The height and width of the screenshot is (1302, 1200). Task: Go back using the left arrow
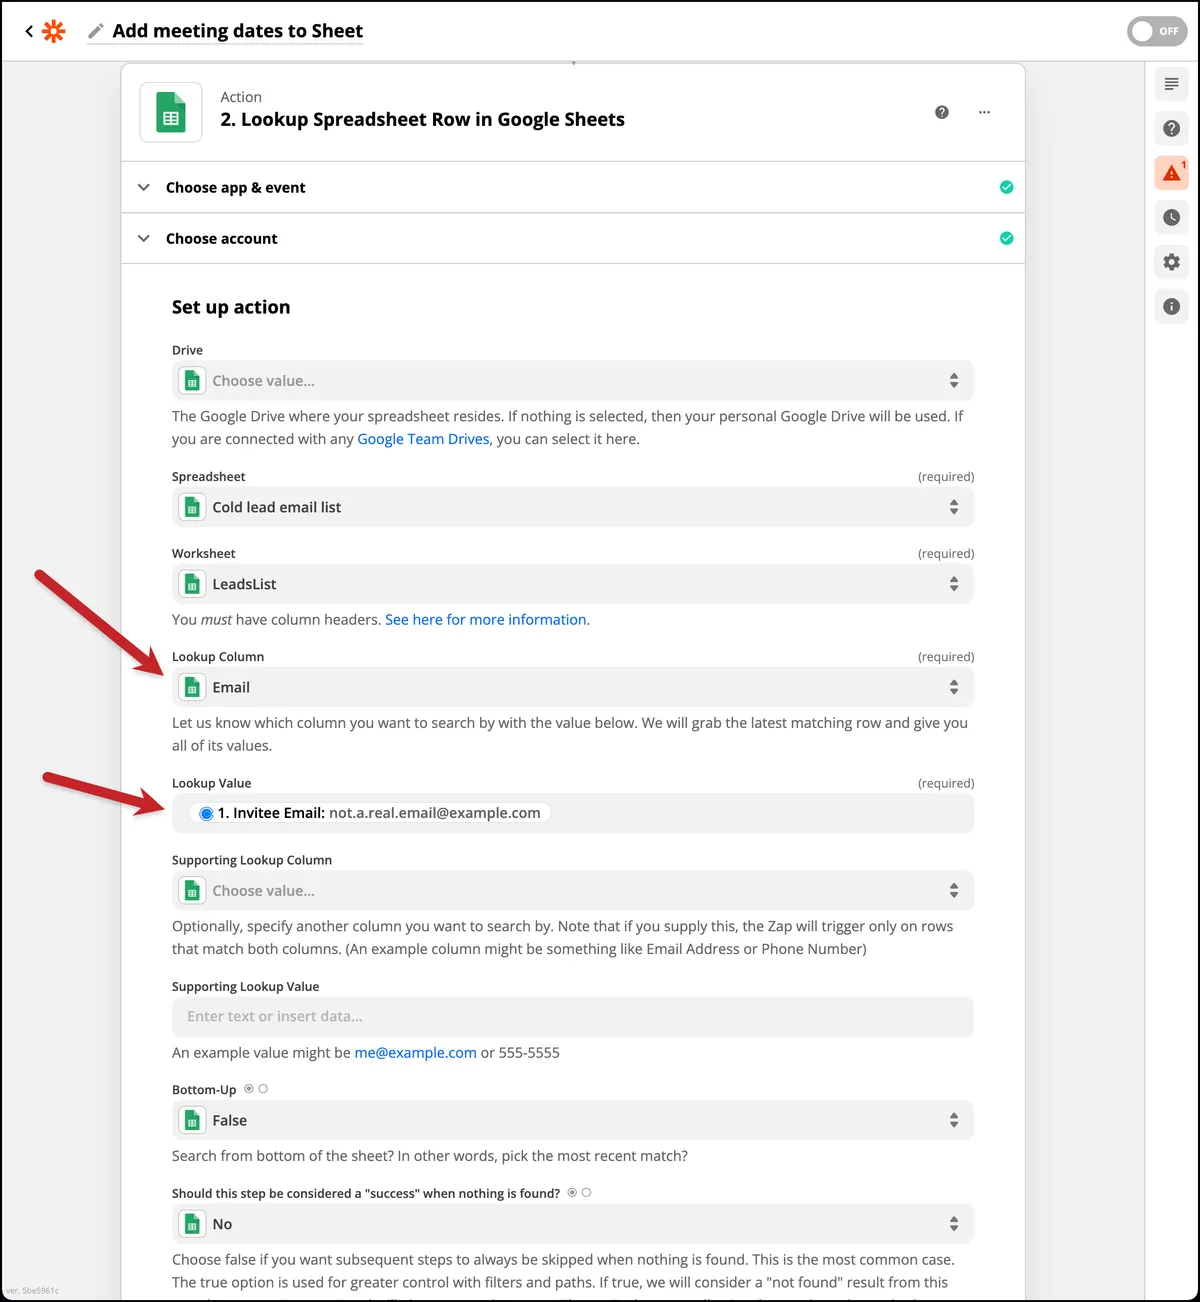point(29,31)
